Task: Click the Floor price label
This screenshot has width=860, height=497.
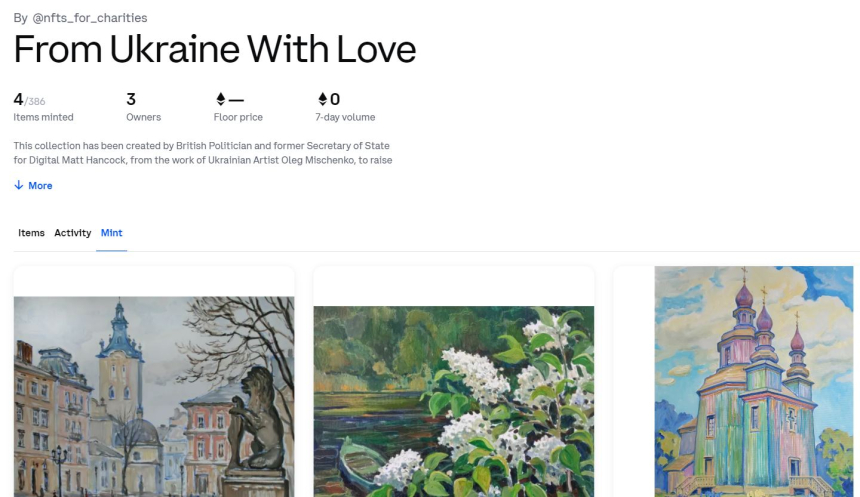Action: coord(238,118)
